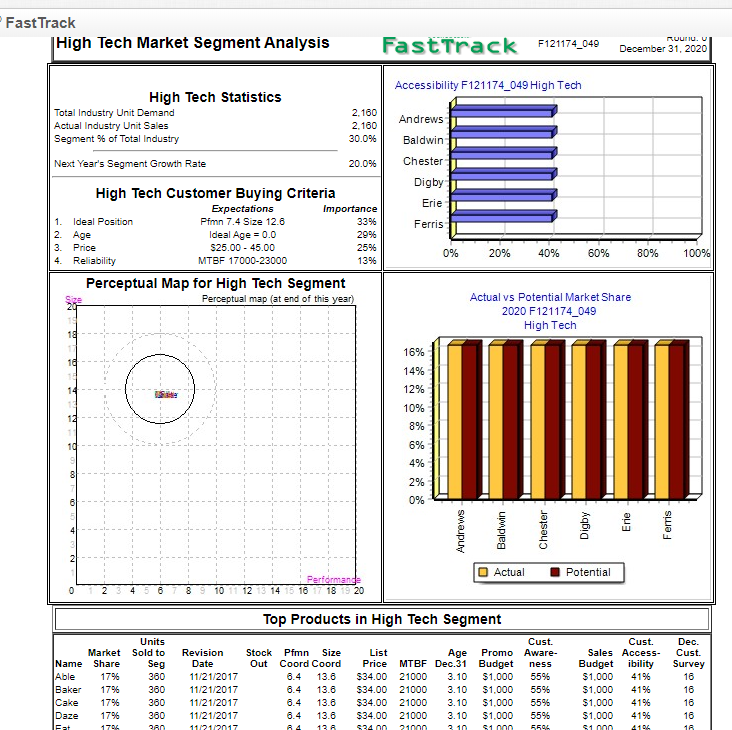Click the Ideal Age = 0.0 expectation
Screen dimensions: 732x730
[242, 235]
